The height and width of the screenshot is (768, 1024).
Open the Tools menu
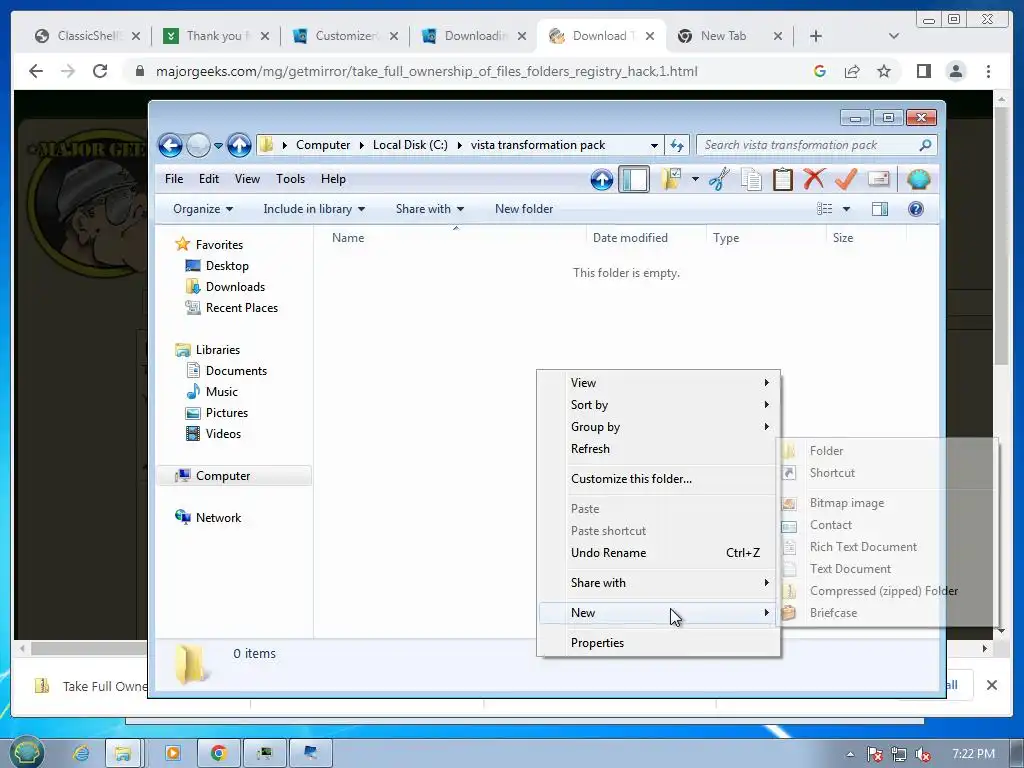pyautogui.click(x=290, y=179)
